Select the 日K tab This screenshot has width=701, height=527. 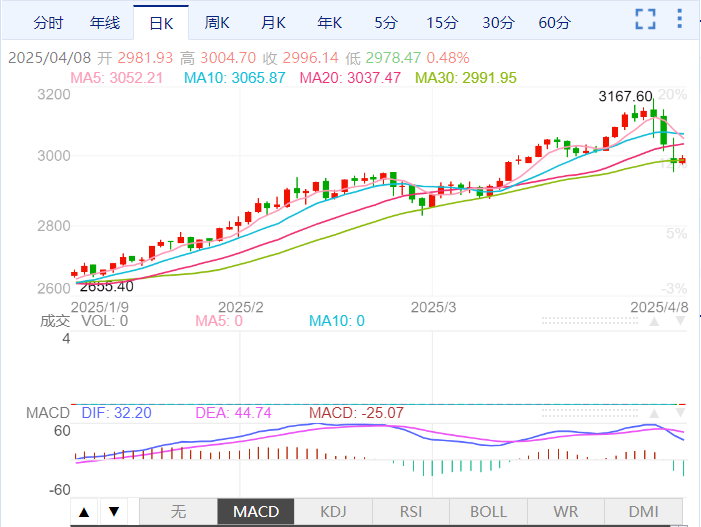tap(161, 23)
